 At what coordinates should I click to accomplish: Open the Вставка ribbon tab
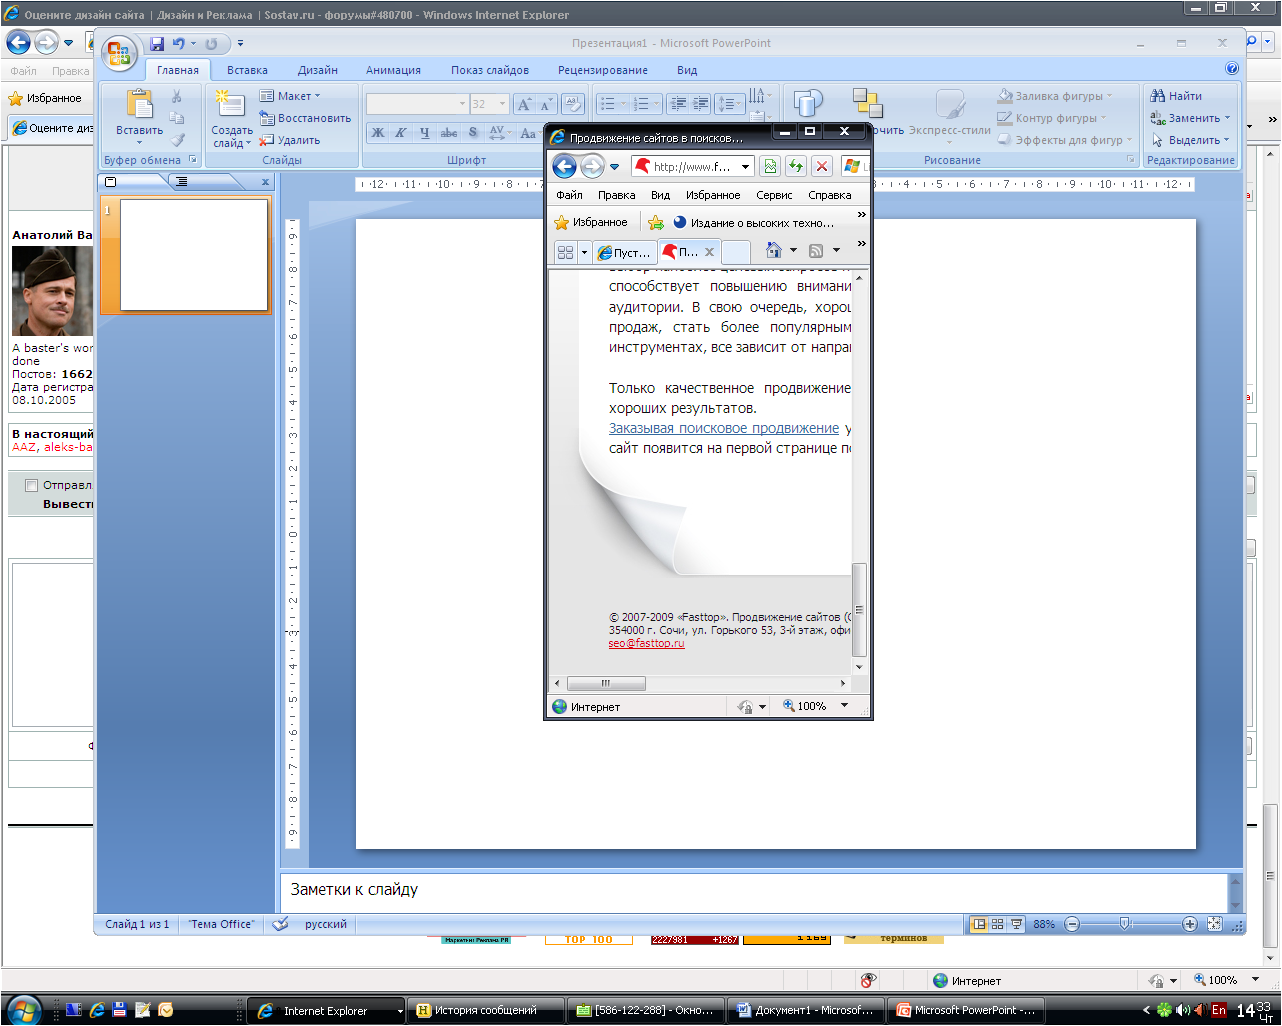247,70
